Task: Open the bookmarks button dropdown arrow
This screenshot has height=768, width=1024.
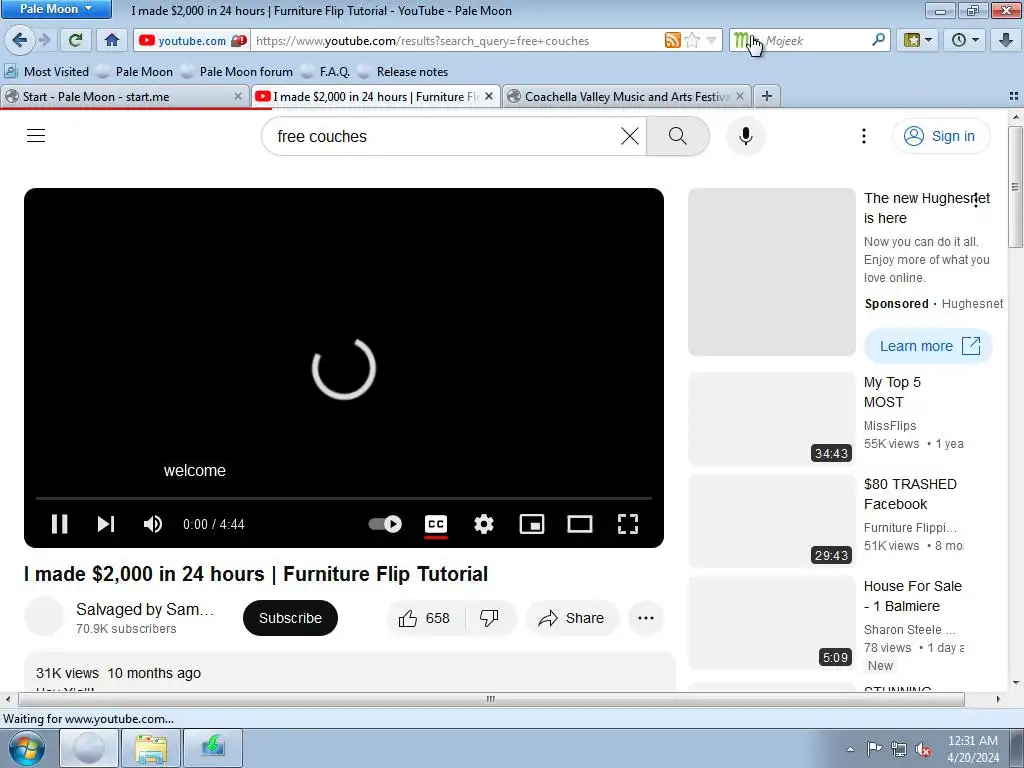Action: click(929, 40)
